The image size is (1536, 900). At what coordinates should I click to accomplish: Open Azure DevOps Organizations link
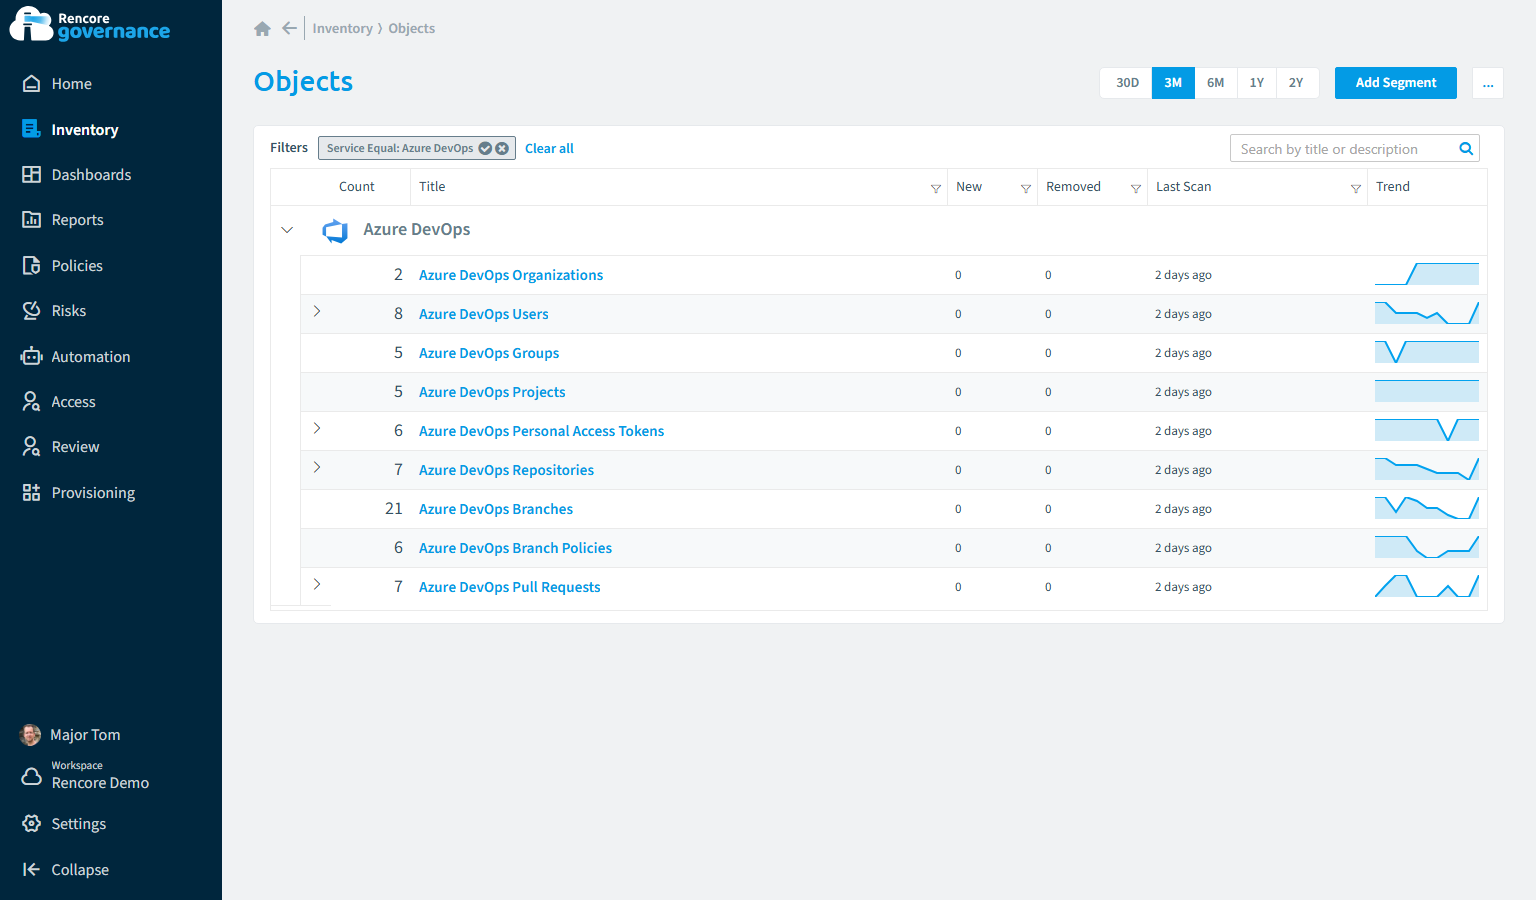511,275
